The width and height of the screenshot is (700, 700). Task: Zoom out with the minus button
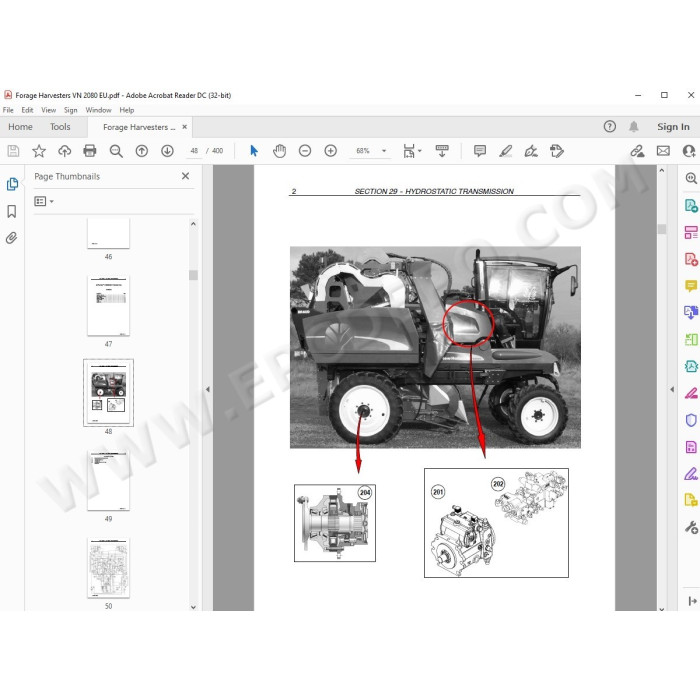[x=305, y=151]
